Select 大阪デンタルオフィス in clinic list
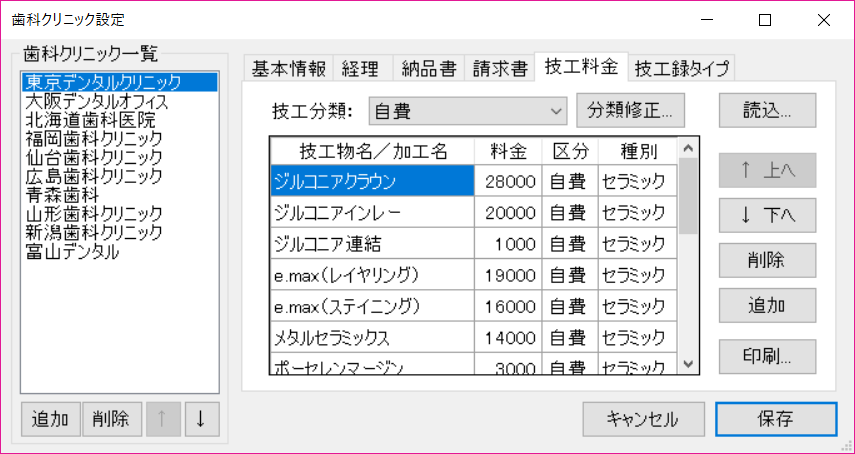Screen dimensions: 855x454 pos(96,101)
